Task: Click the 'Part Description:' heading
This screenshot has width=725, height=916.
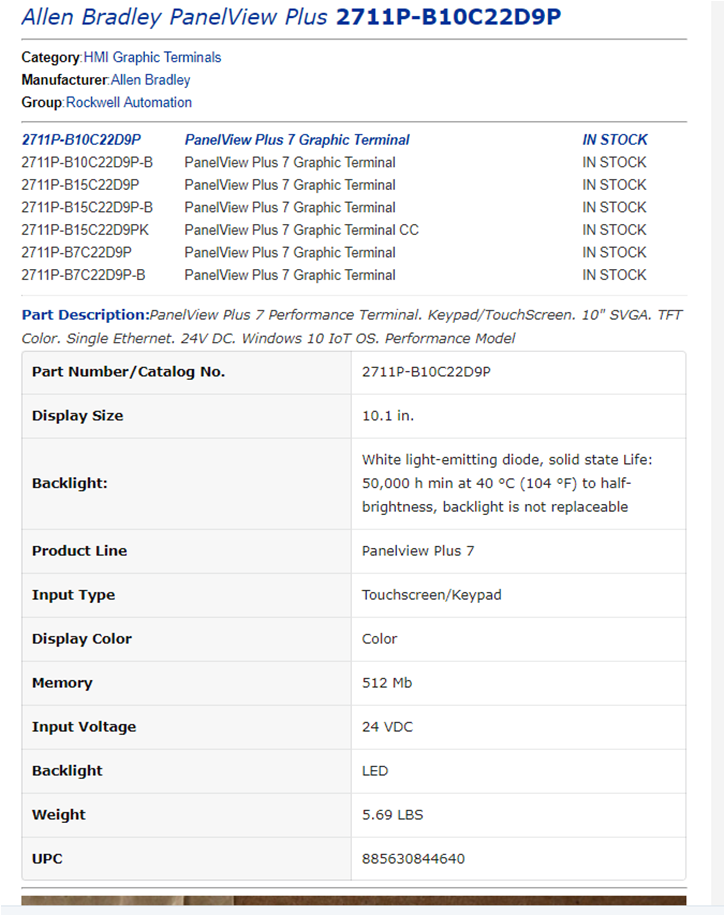Action: [85, 315]
